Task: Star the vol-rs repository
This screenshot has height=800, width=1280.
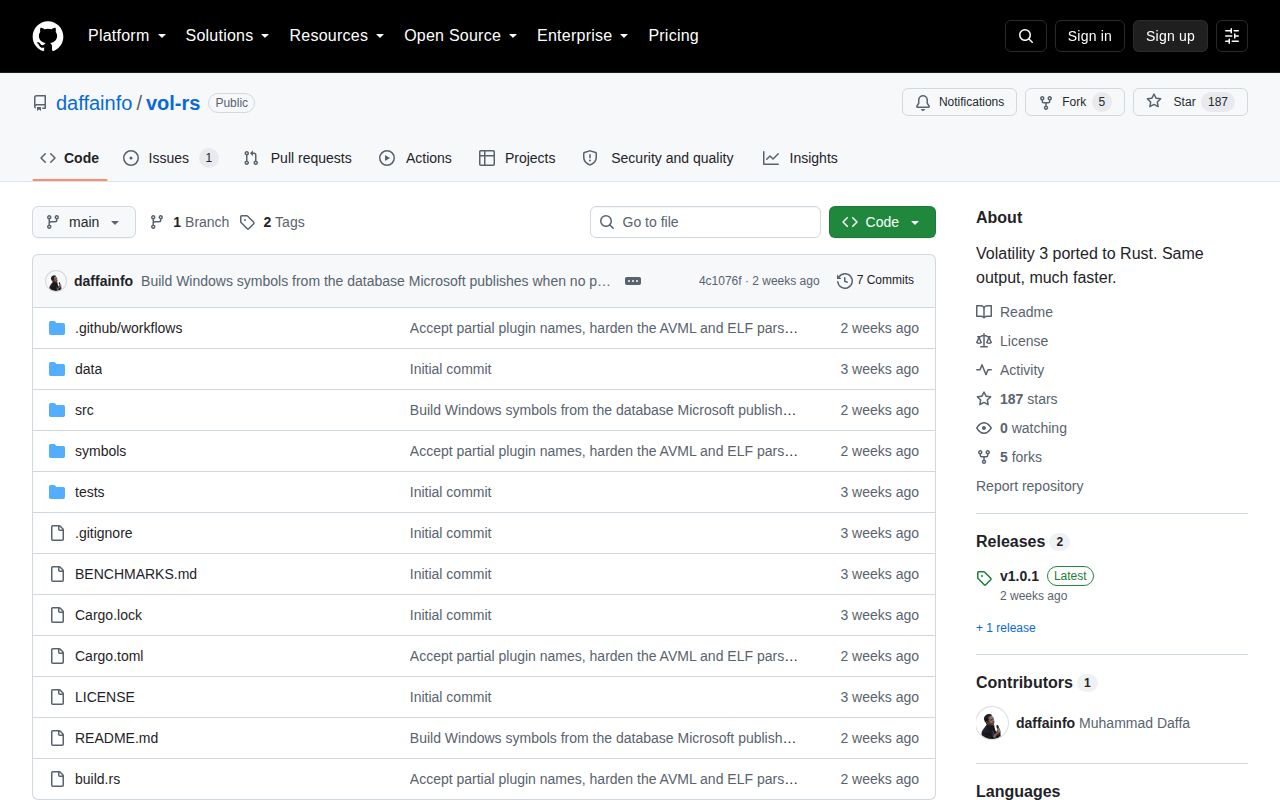Action: pyautogui.click(x=1190, y=102)
